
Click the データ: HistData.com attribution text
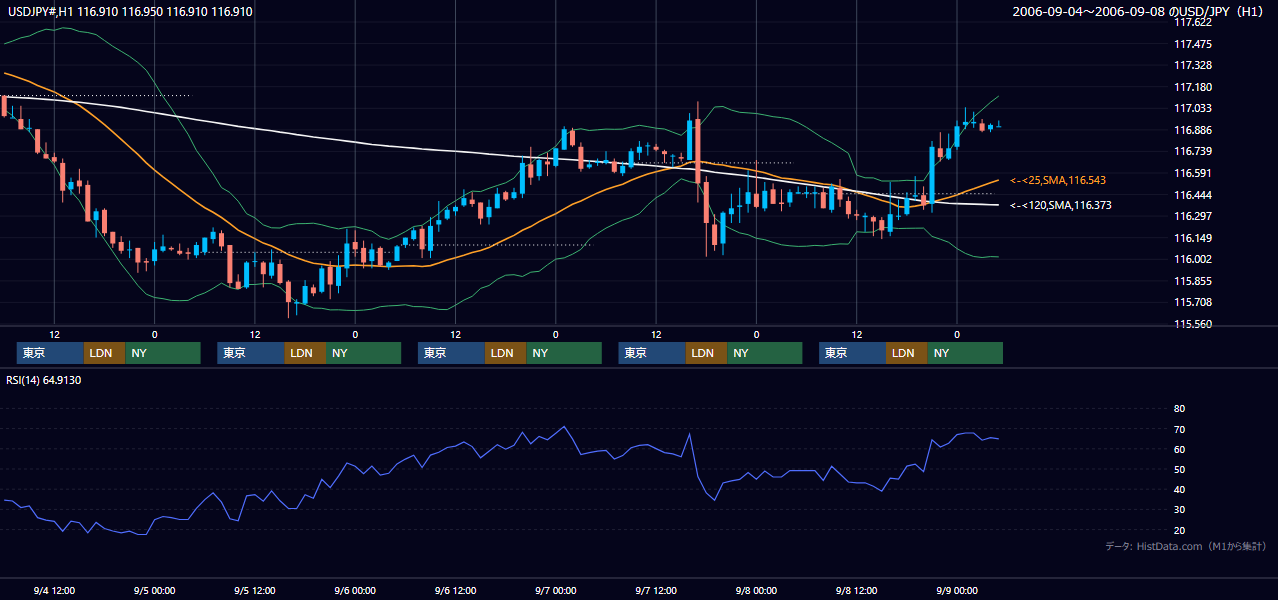(x=1186, y=546)
